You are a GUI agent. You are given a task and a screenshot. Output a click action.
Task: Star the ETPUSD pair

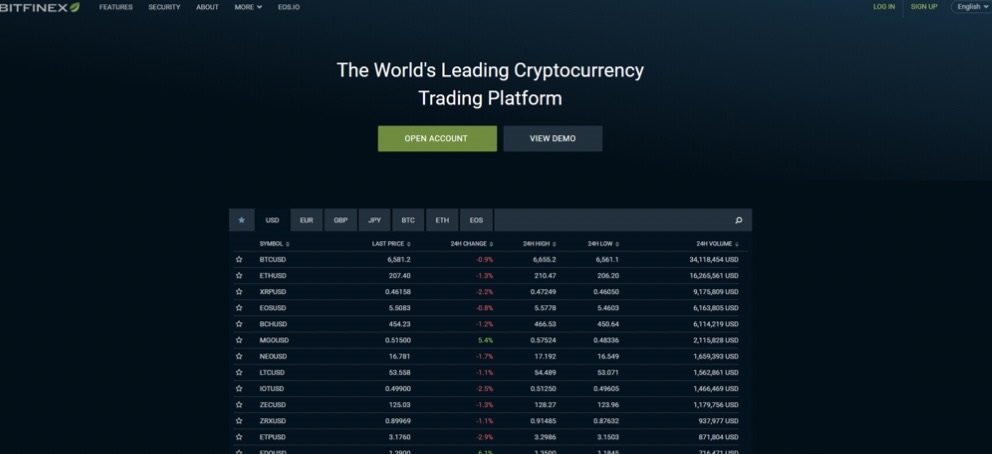239,437
